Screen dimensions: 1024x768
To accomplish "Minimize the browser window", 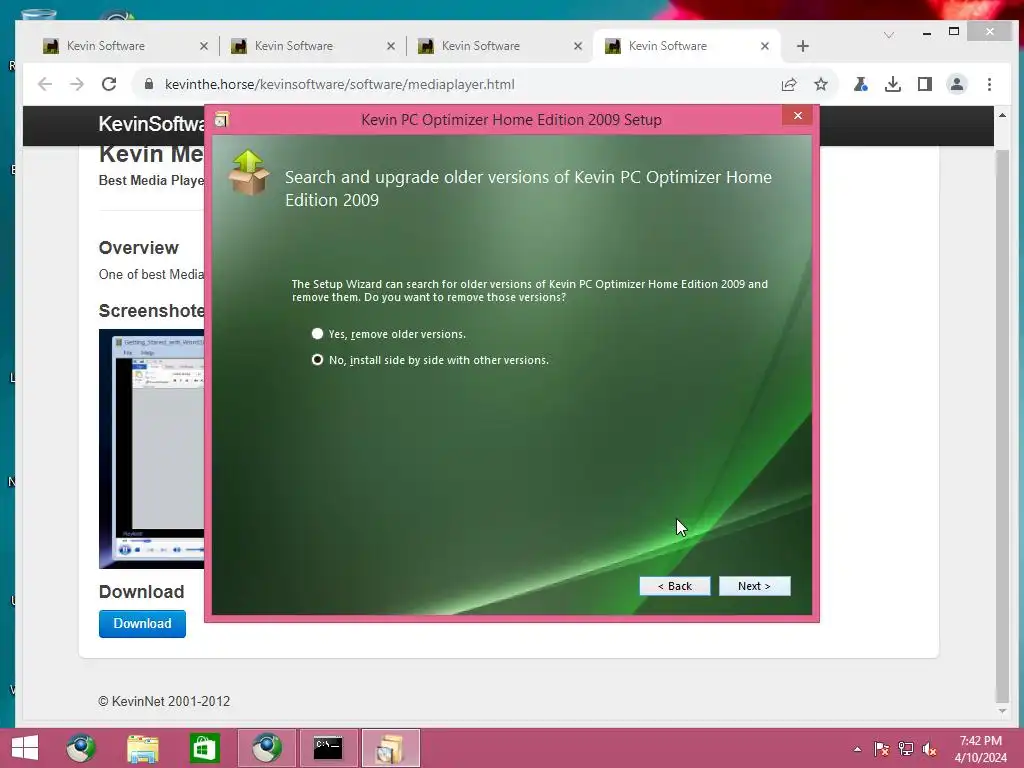I will tap(927, 32).
